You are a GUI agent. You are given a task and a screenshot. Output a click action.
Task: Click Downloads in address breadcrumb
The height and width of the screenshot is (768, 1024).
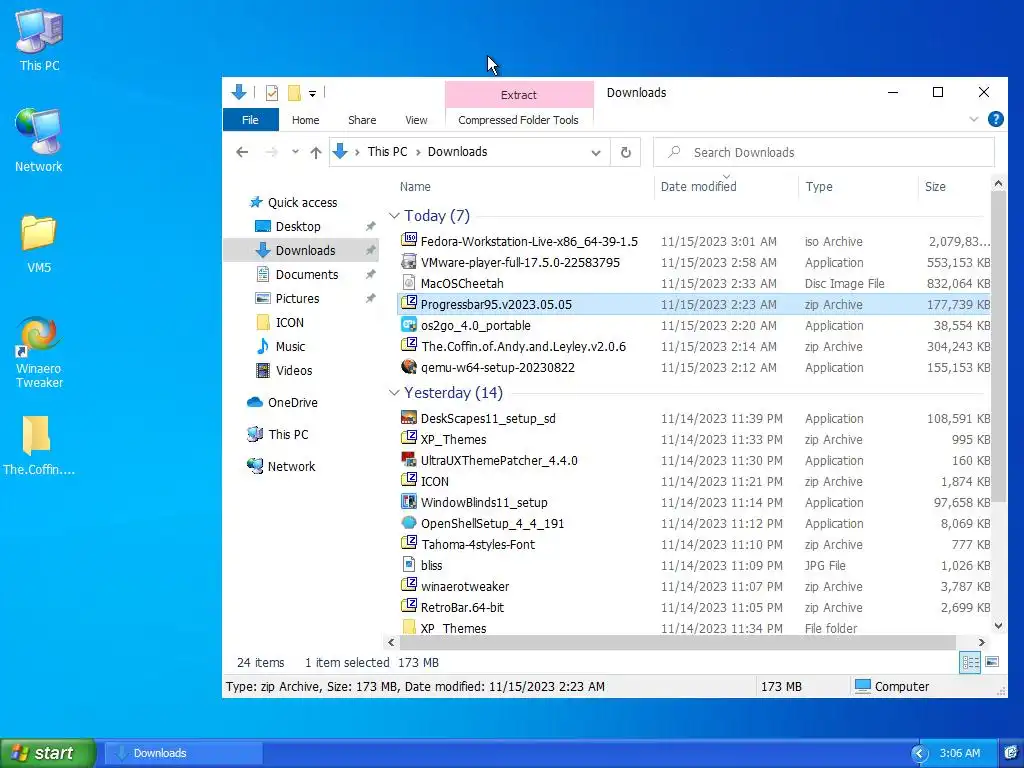tap(457, 152)
